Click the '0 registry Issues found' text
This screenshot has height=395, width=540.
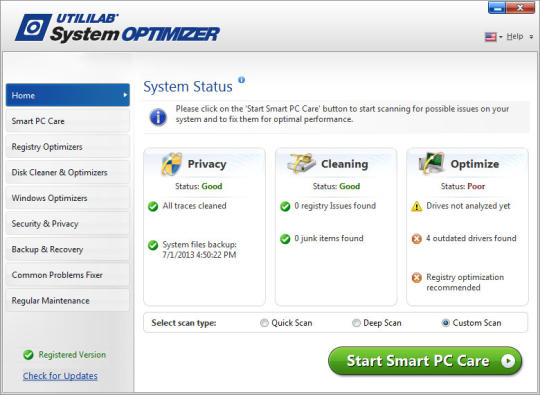coord(335,206)
